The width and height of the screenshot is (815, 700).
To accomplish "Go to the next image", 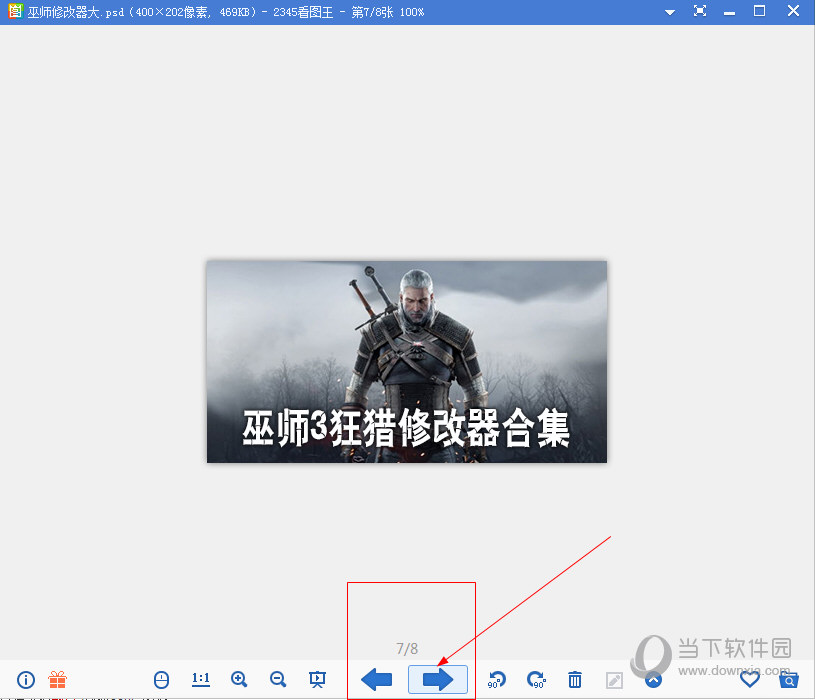I will 437,680.
